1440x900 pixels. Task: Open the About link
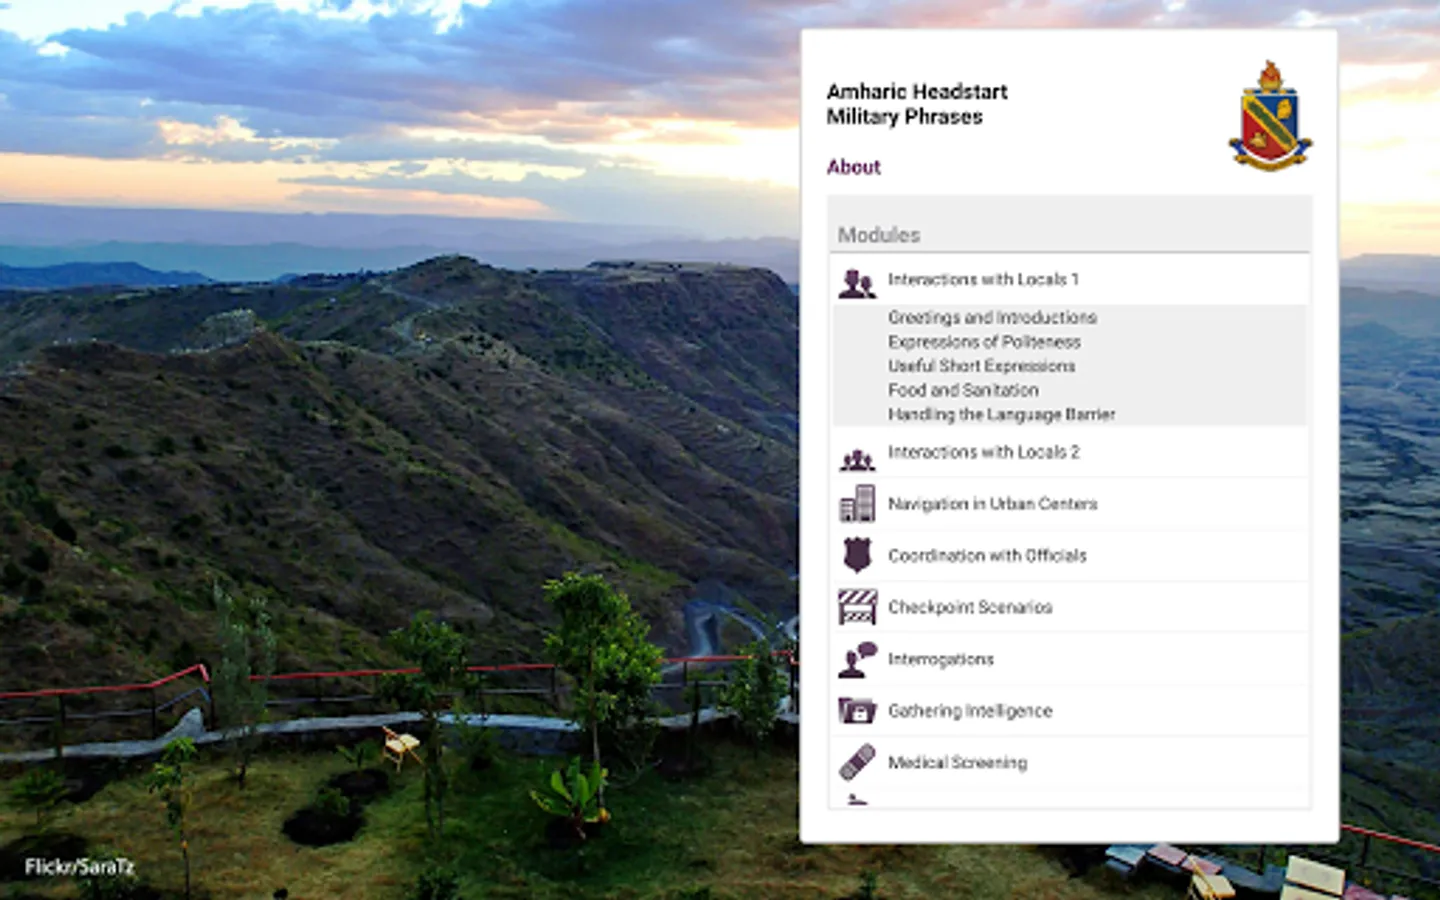click(x=853, y=167)
